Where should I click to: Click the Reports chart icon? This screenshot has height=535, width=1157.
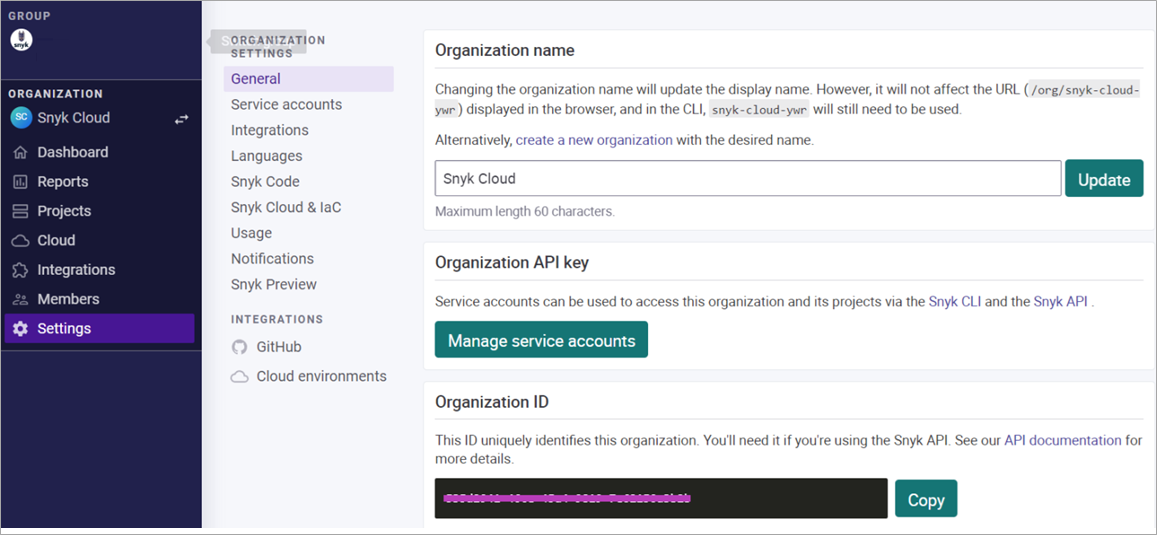click(20, 182)
